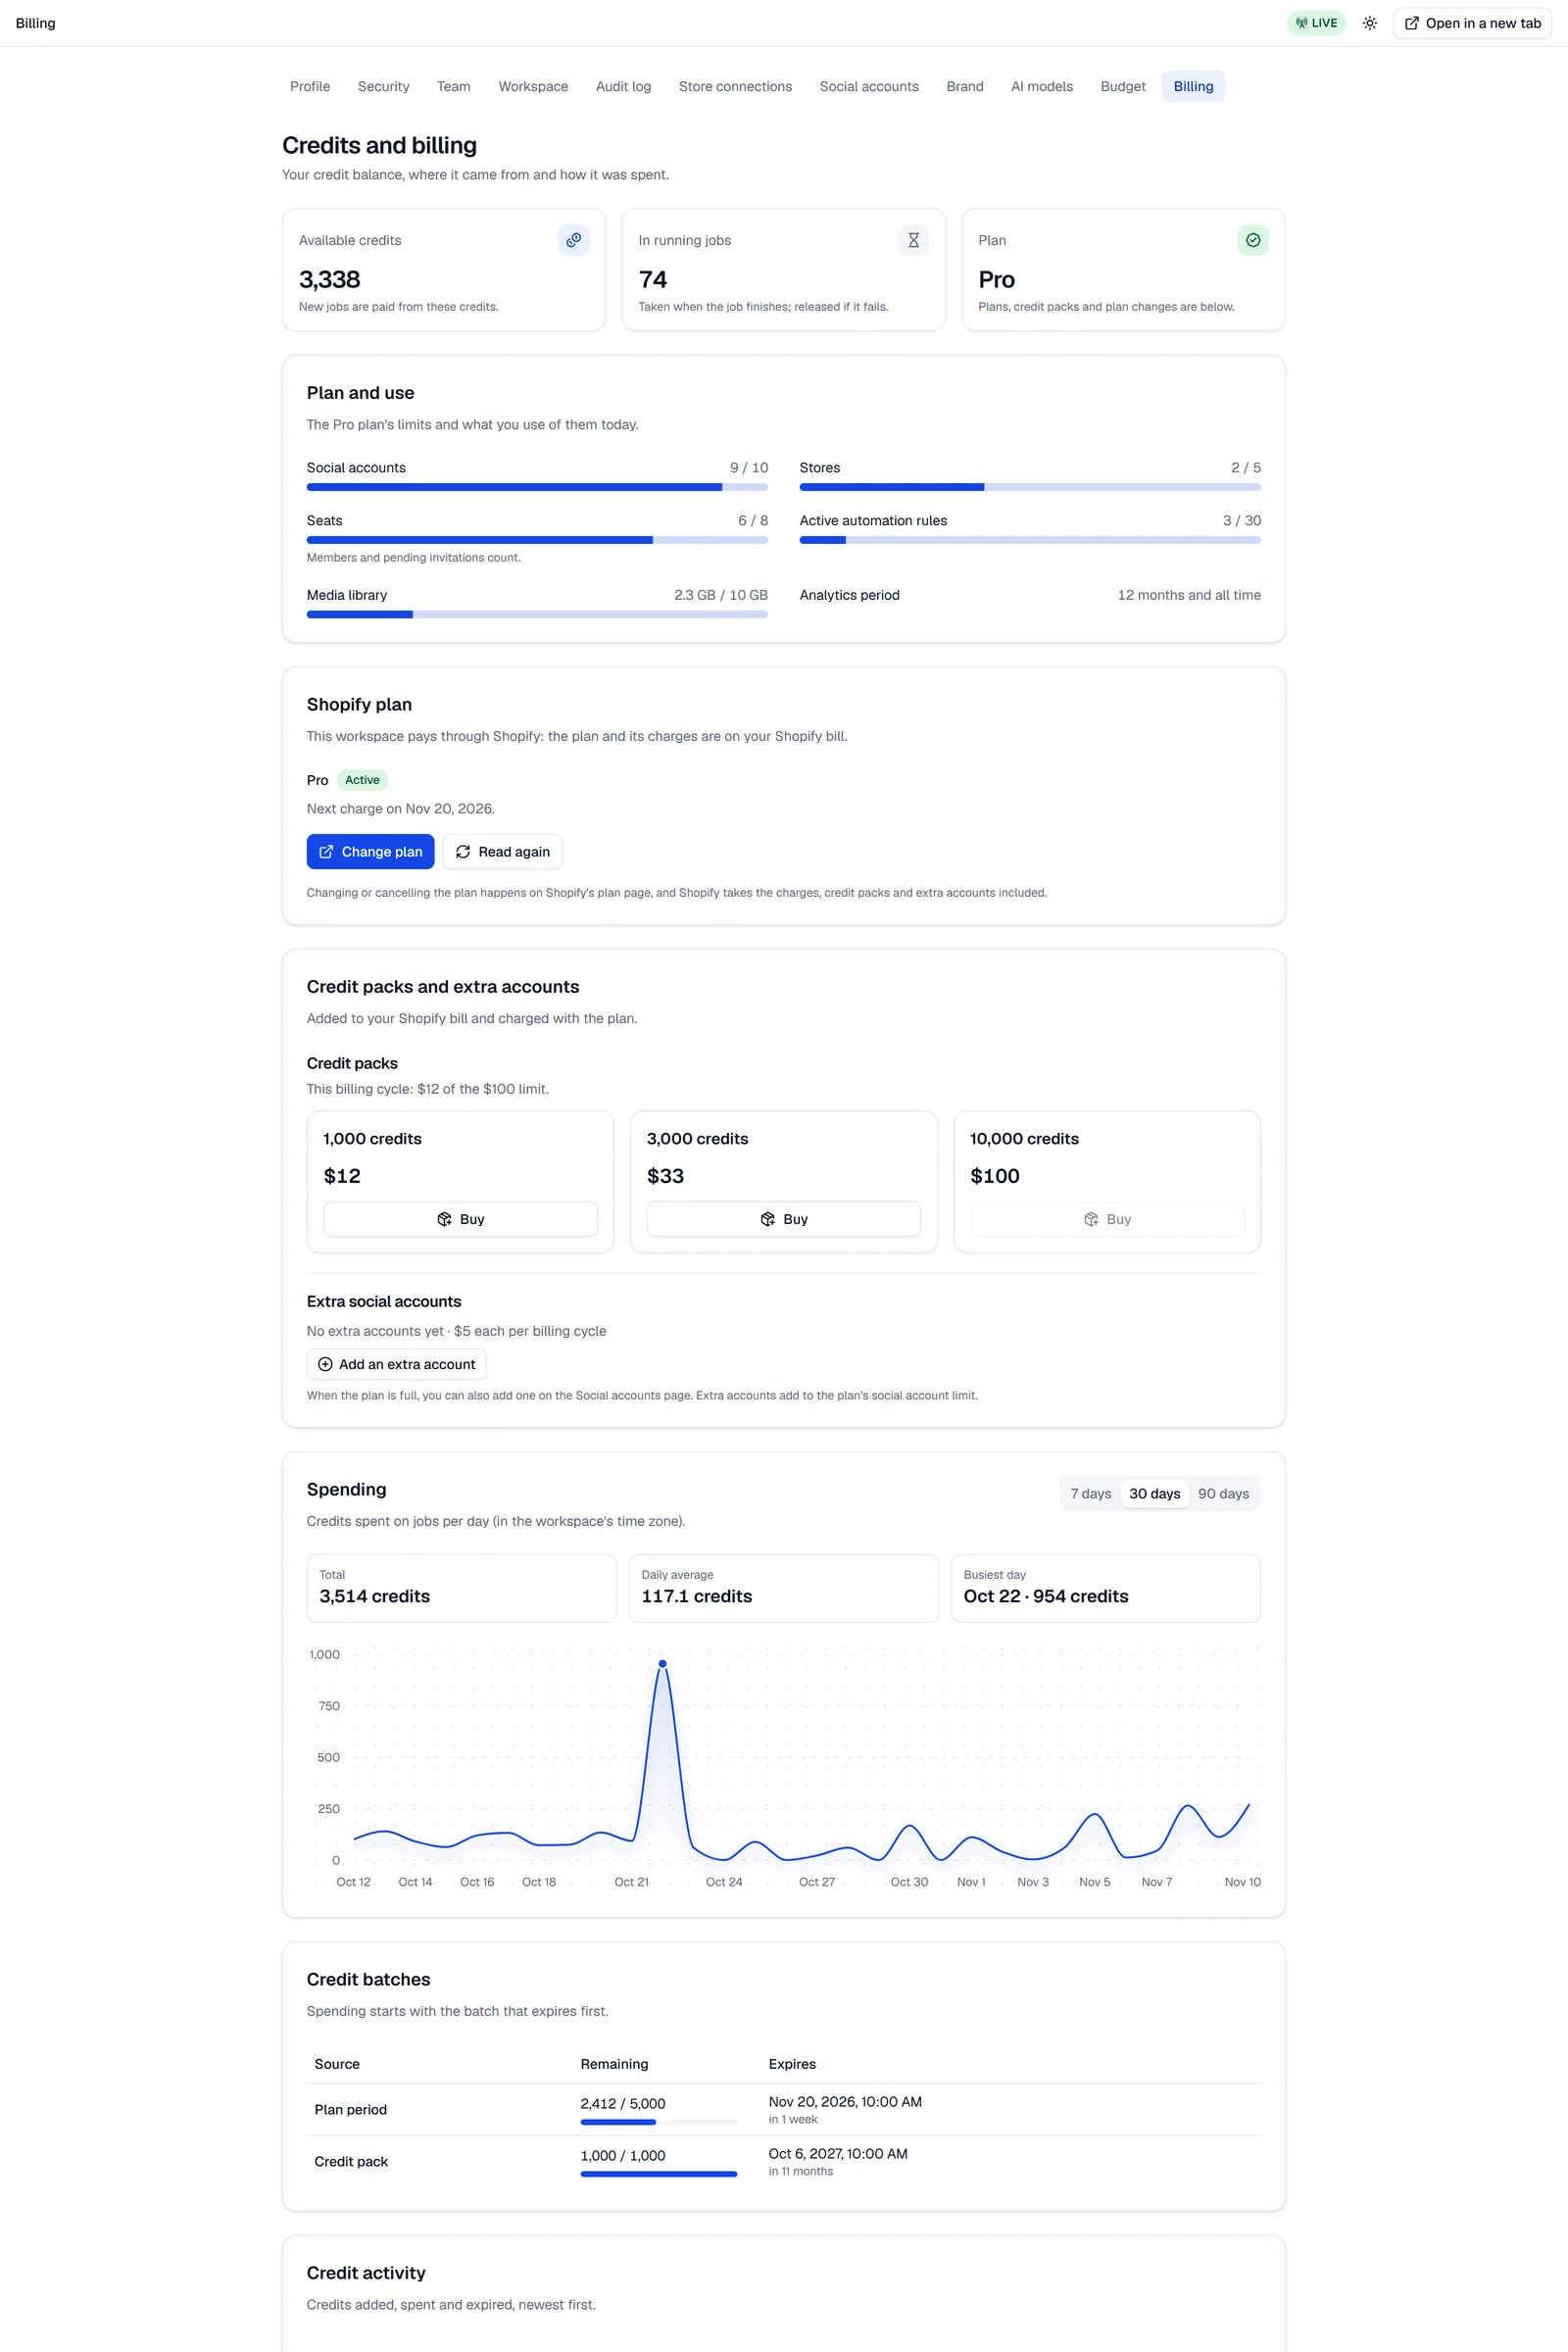
Task: Click the 'Remaining' column header
Action: pyautogui.click(x=614, y=2064)
